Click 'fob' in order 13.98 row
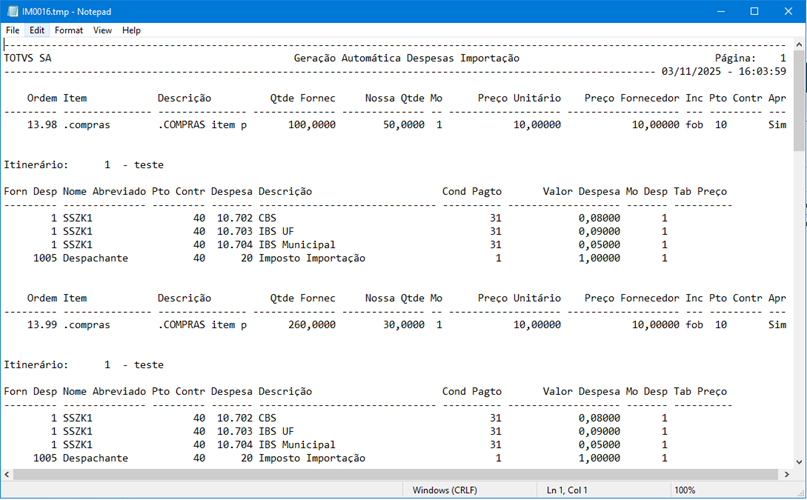The image size is (807, 500). [x=694, y=125]
